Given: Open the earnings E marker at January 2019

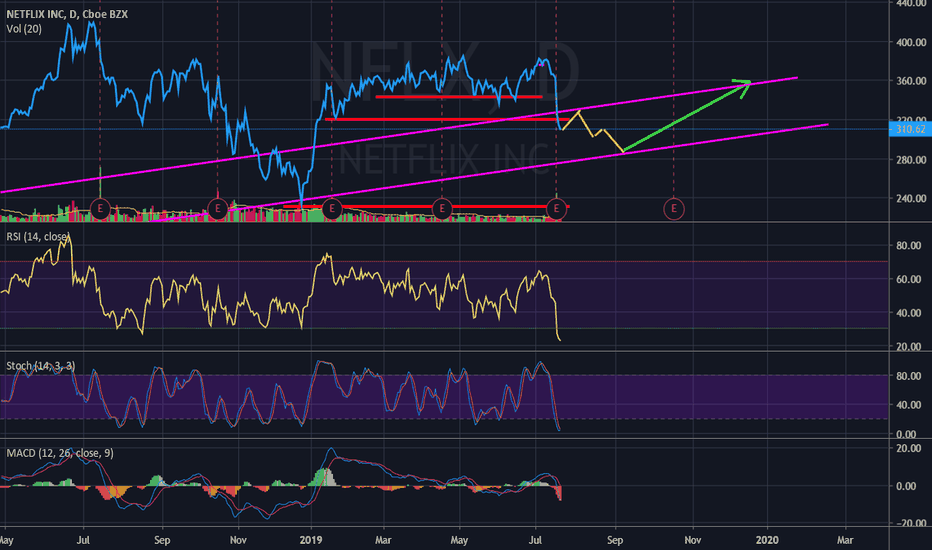Looking at the screenshot, I should [332, 209].
